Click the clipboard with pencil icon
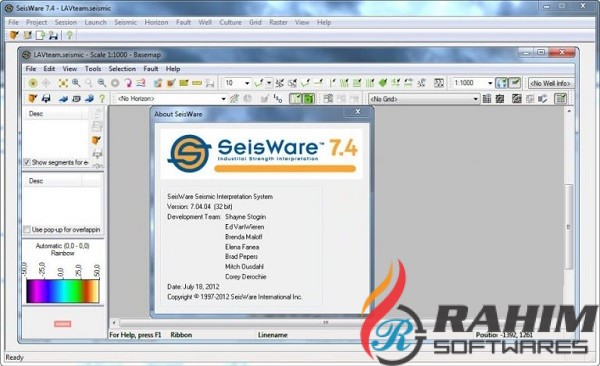This screenshot has height=366, width=600. pyautogui.click(x=158, y=83)
